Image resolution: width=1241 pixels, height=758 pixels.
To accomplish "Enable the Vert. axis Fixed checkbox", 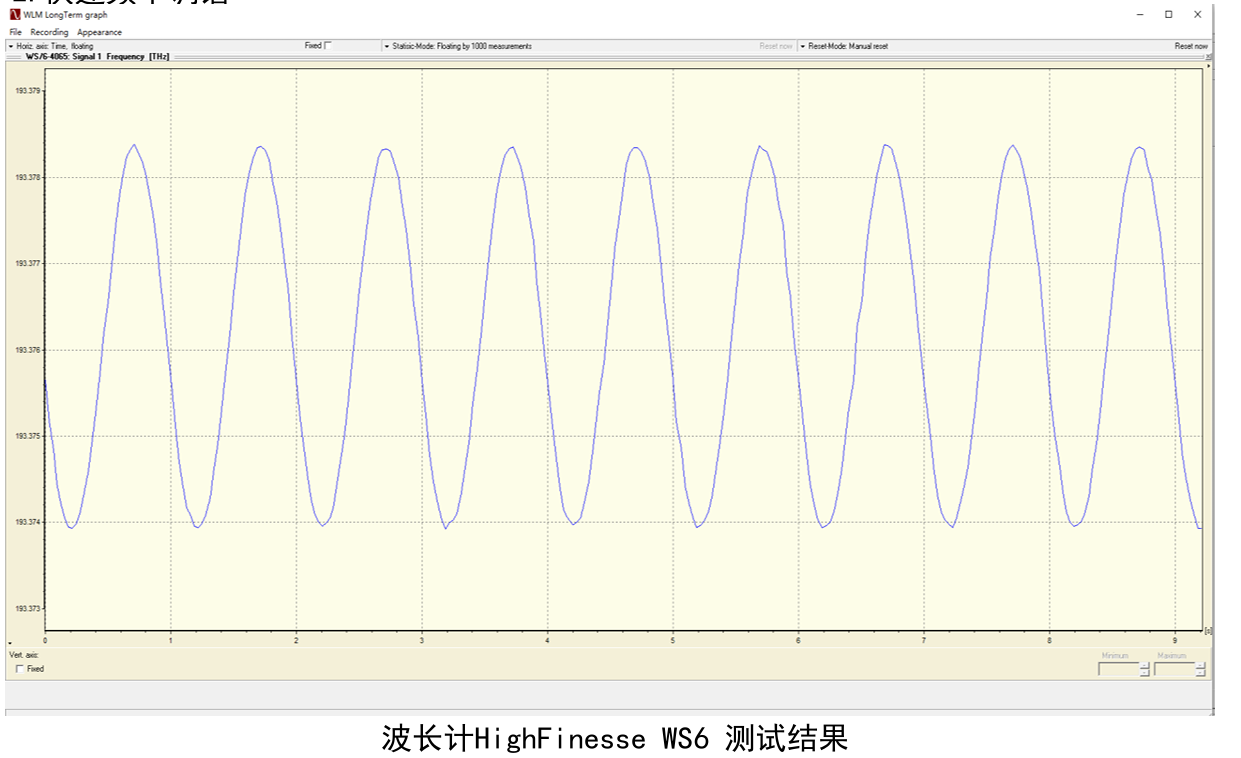I will tap(20, 669).
